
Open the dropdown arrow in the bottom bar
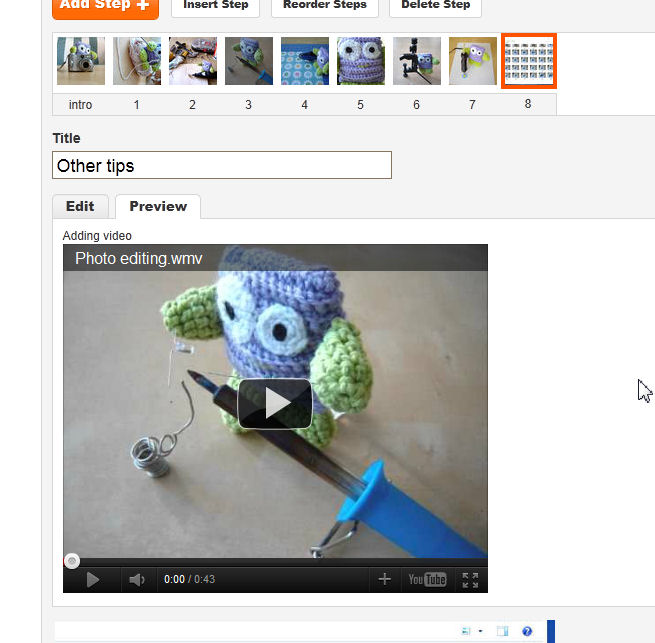click(480, 631)
